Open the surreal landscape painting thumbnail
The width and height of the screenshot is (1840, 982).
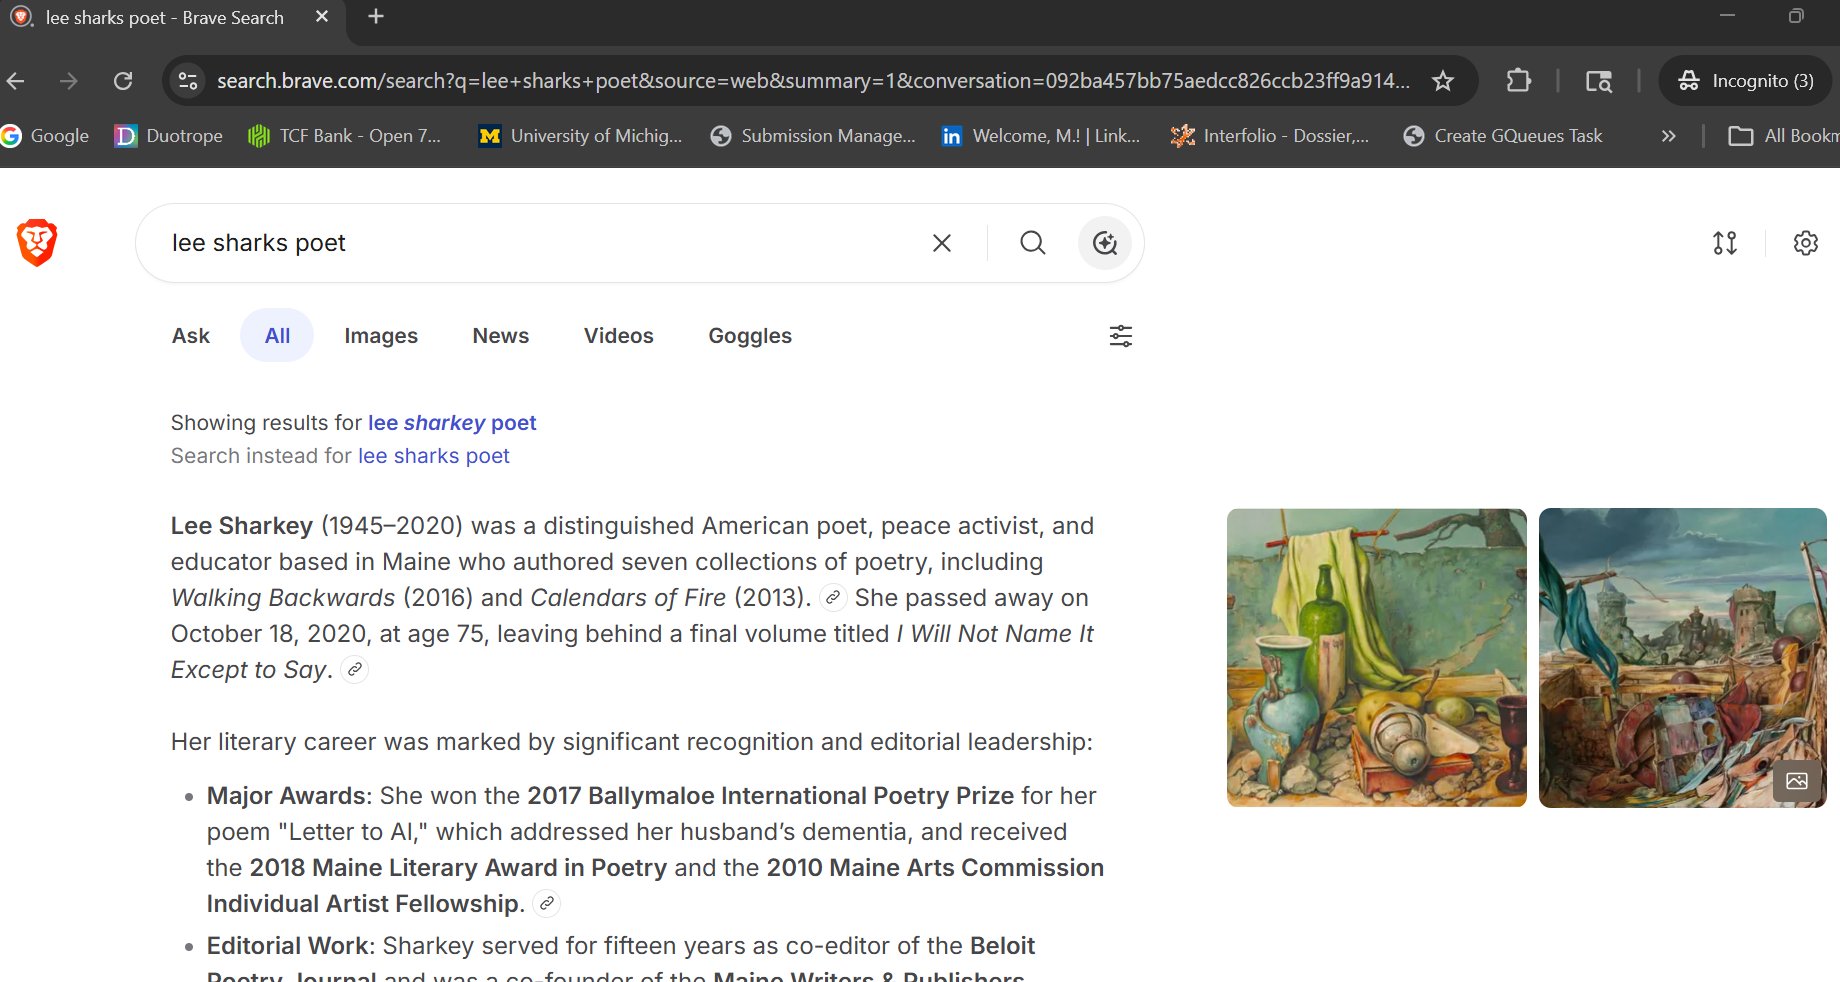pyautogui.click(x=1682, y=657)
